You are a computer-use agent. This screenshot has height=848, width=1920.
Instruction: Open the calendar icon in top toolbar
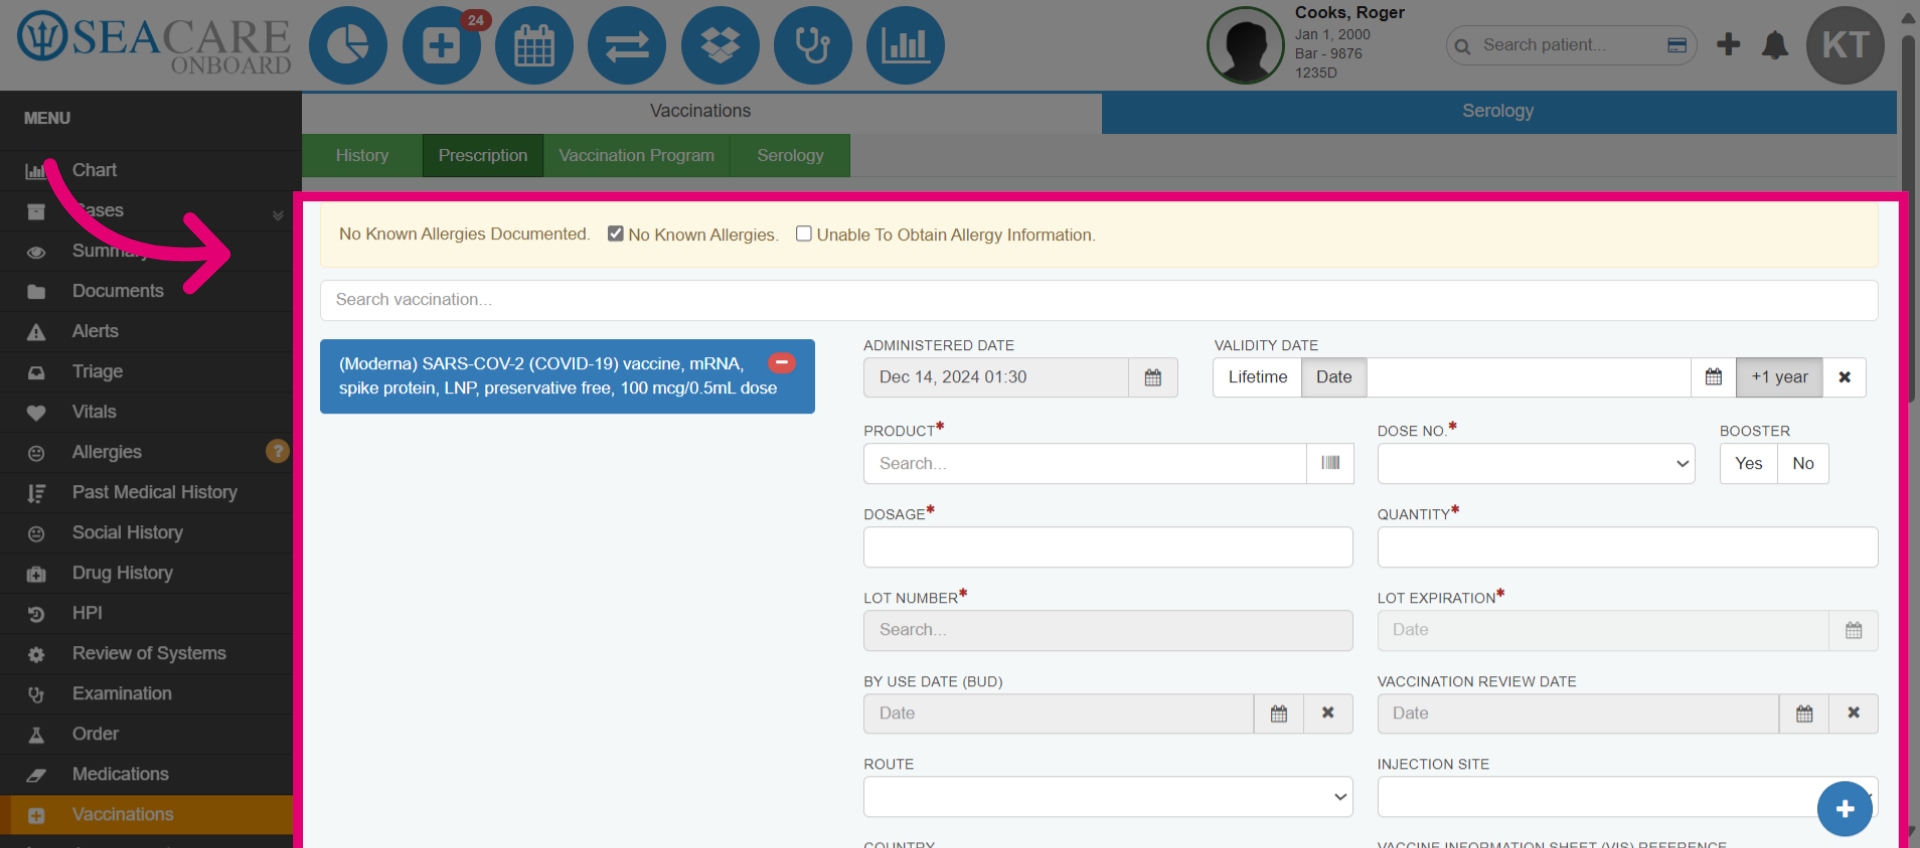coord(534,45)
